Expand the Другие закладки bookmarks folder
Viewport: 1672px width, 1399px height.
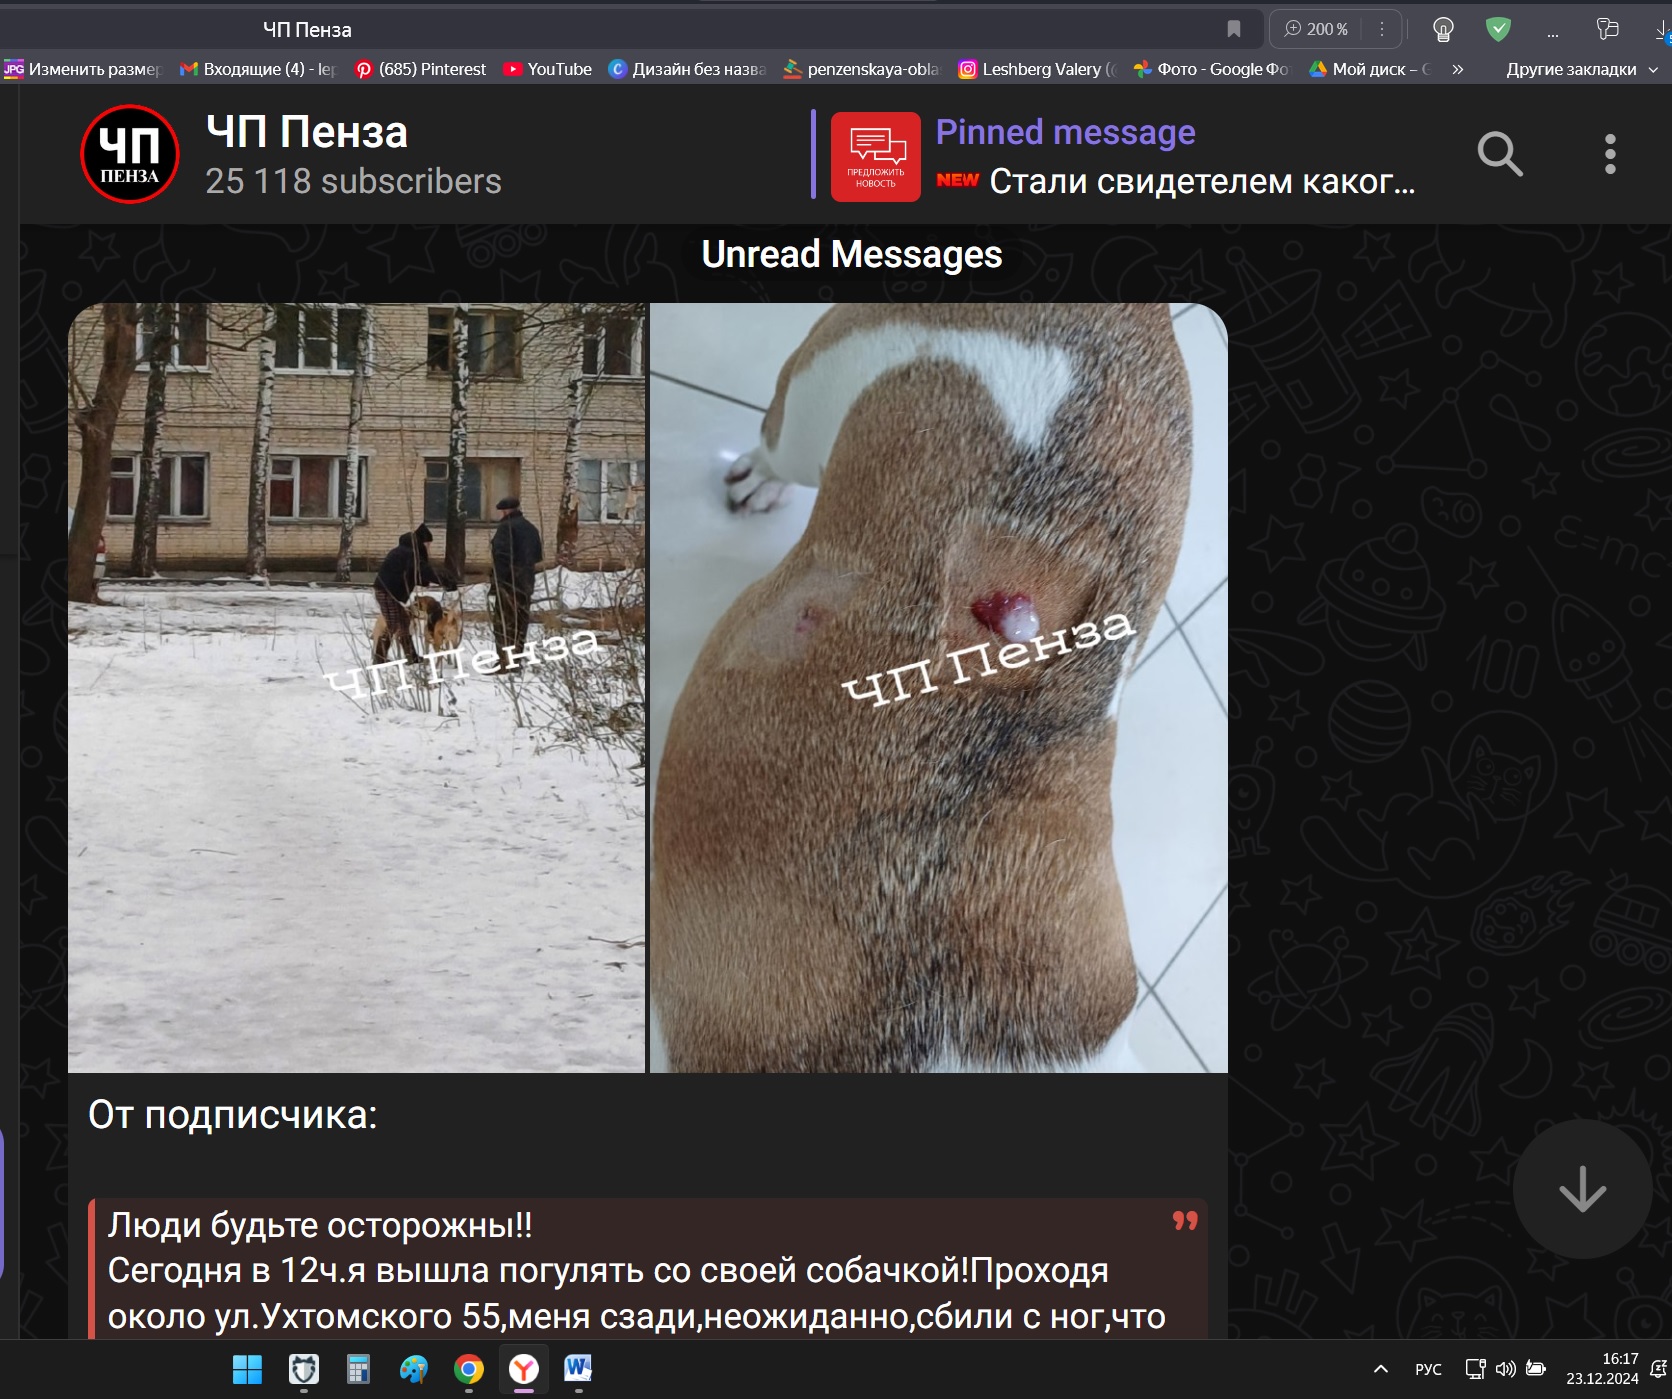point(1581,69)
